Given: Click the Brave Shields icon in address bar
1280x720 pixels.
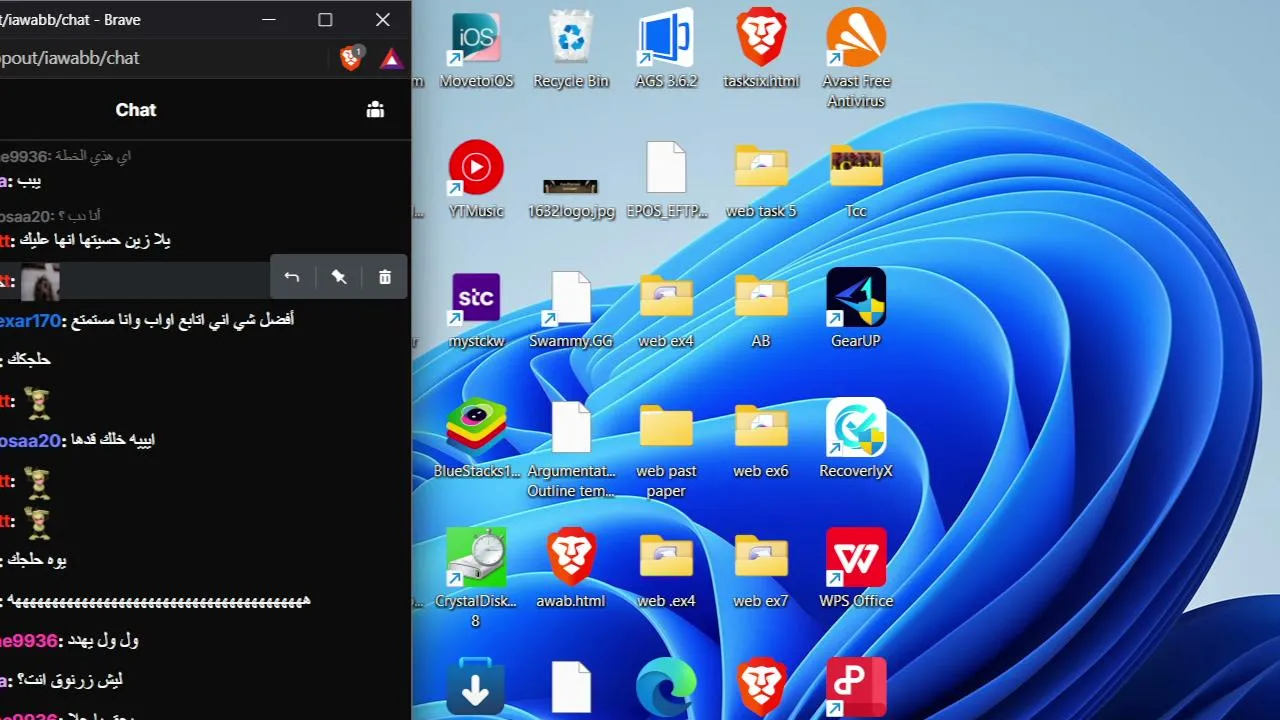Looking at the screenshot, I should coord(351,58).
